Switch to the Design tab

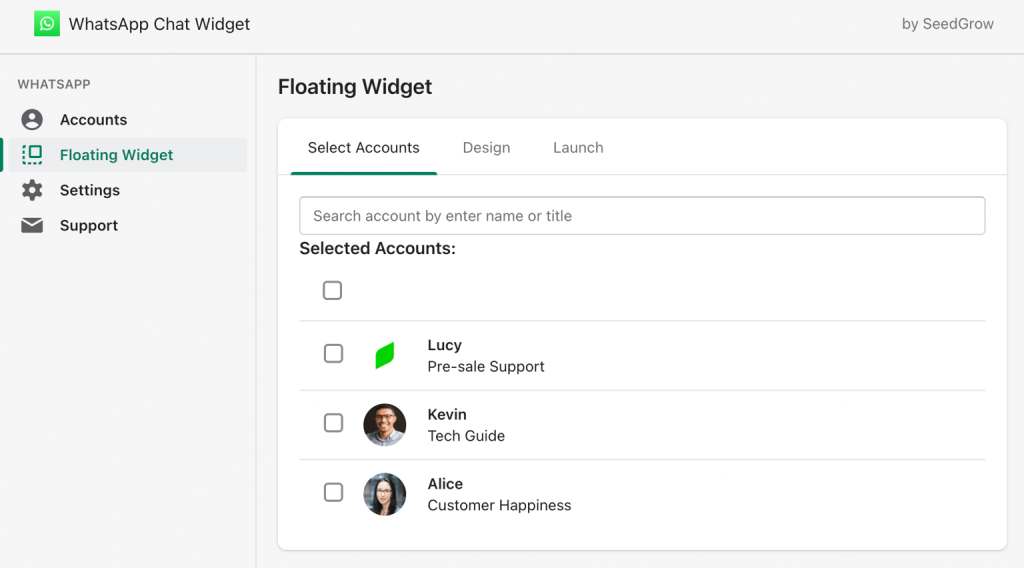coord(486,148)
